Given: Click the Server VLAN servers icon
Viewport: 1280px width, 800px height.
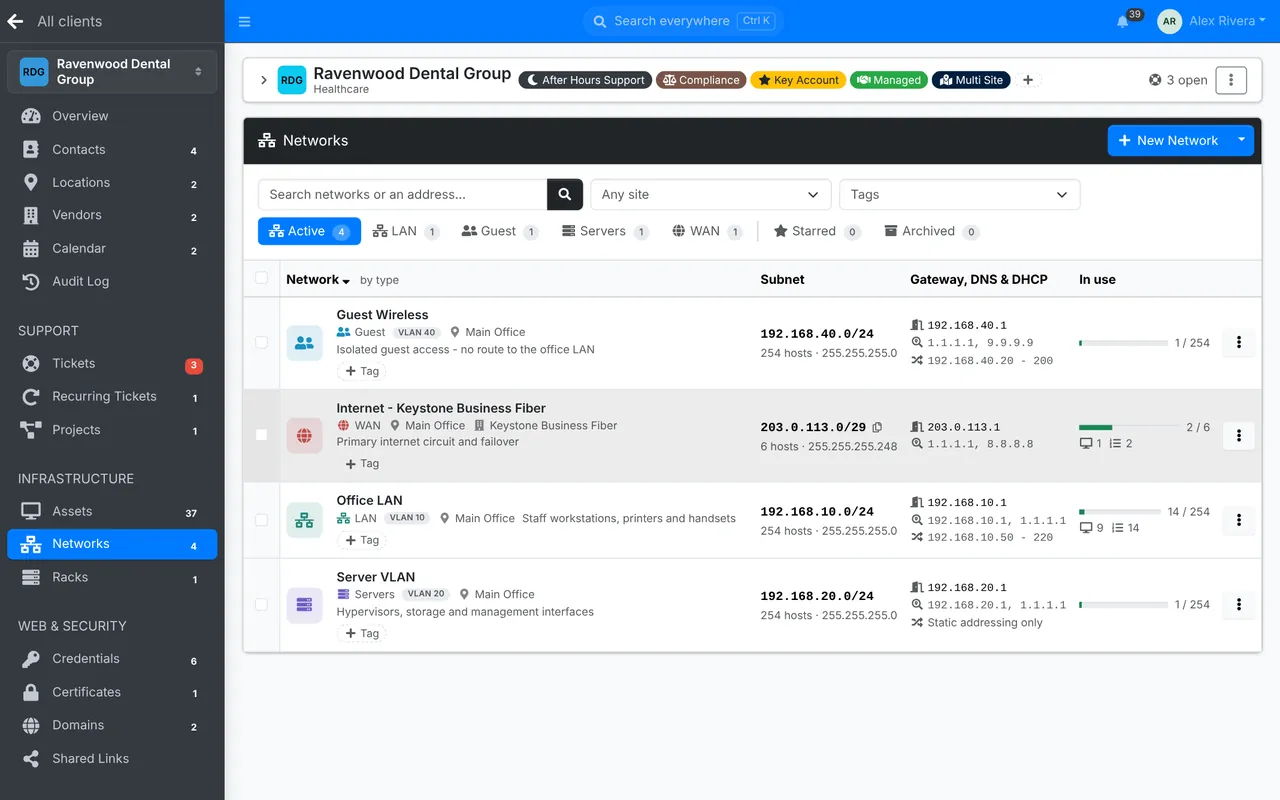Looking at the screenshot, I should click(304, 605).
